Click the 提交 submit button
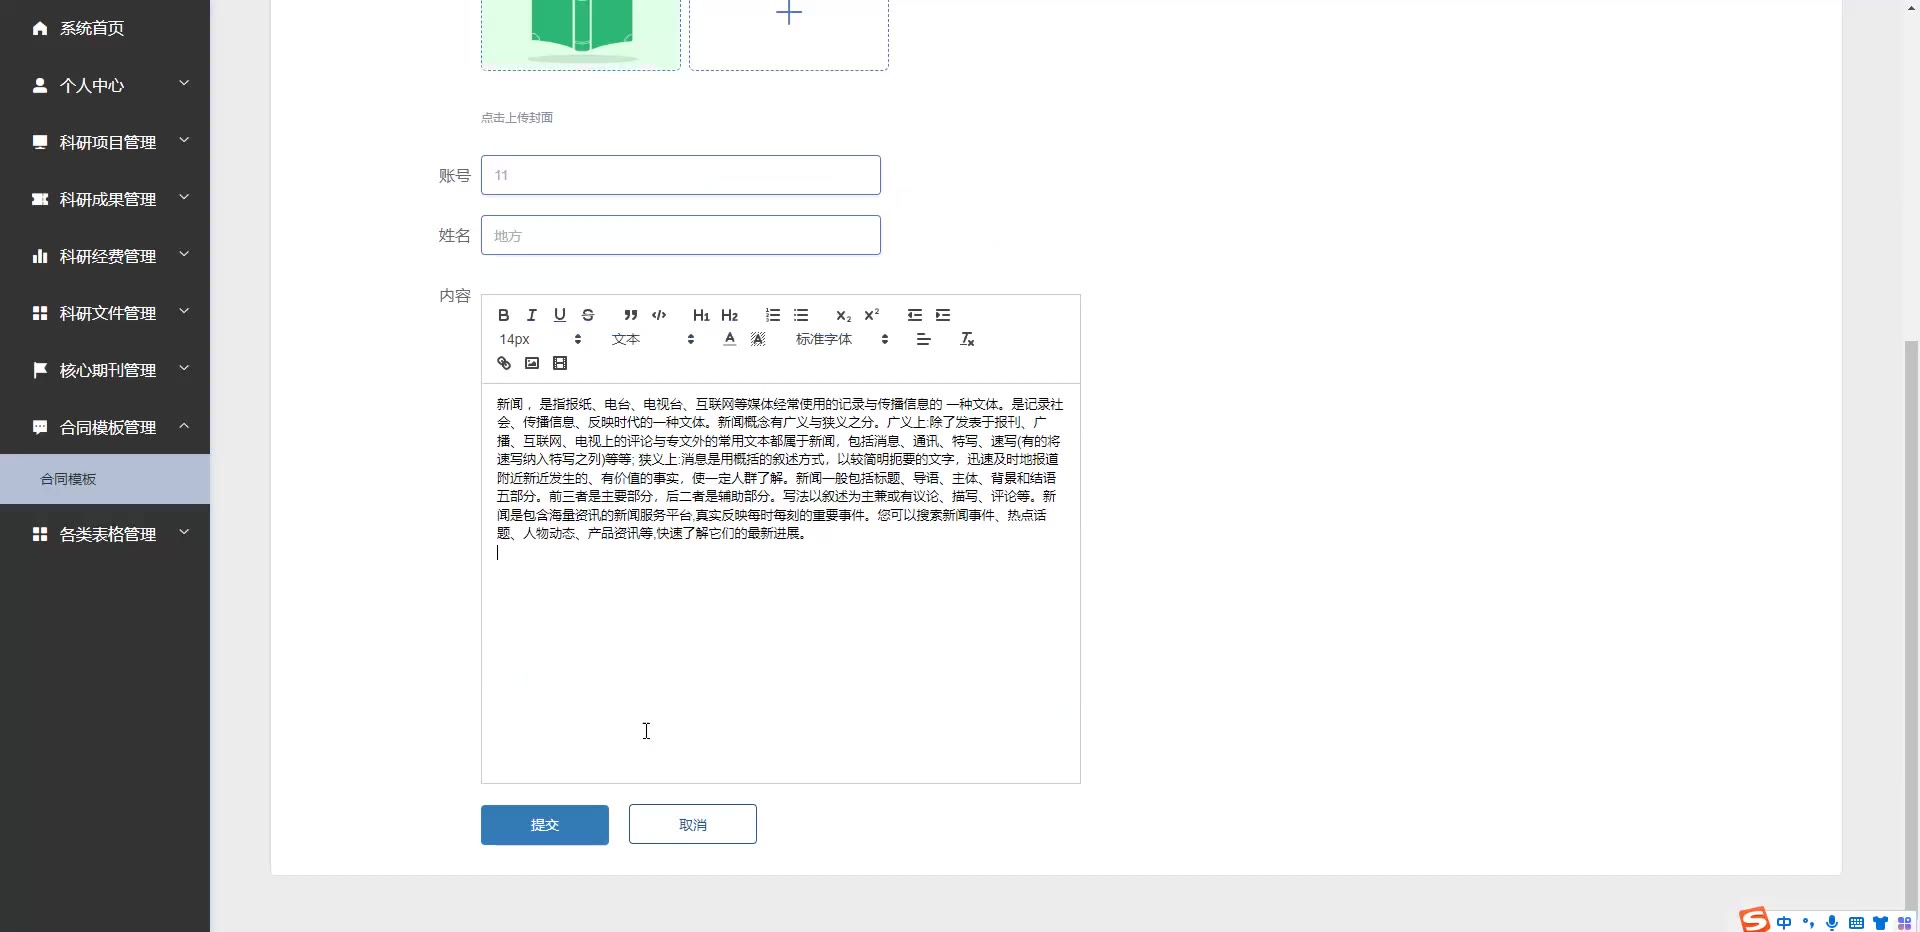This screenshot has width=1920, height=932. tap(545, 825)
